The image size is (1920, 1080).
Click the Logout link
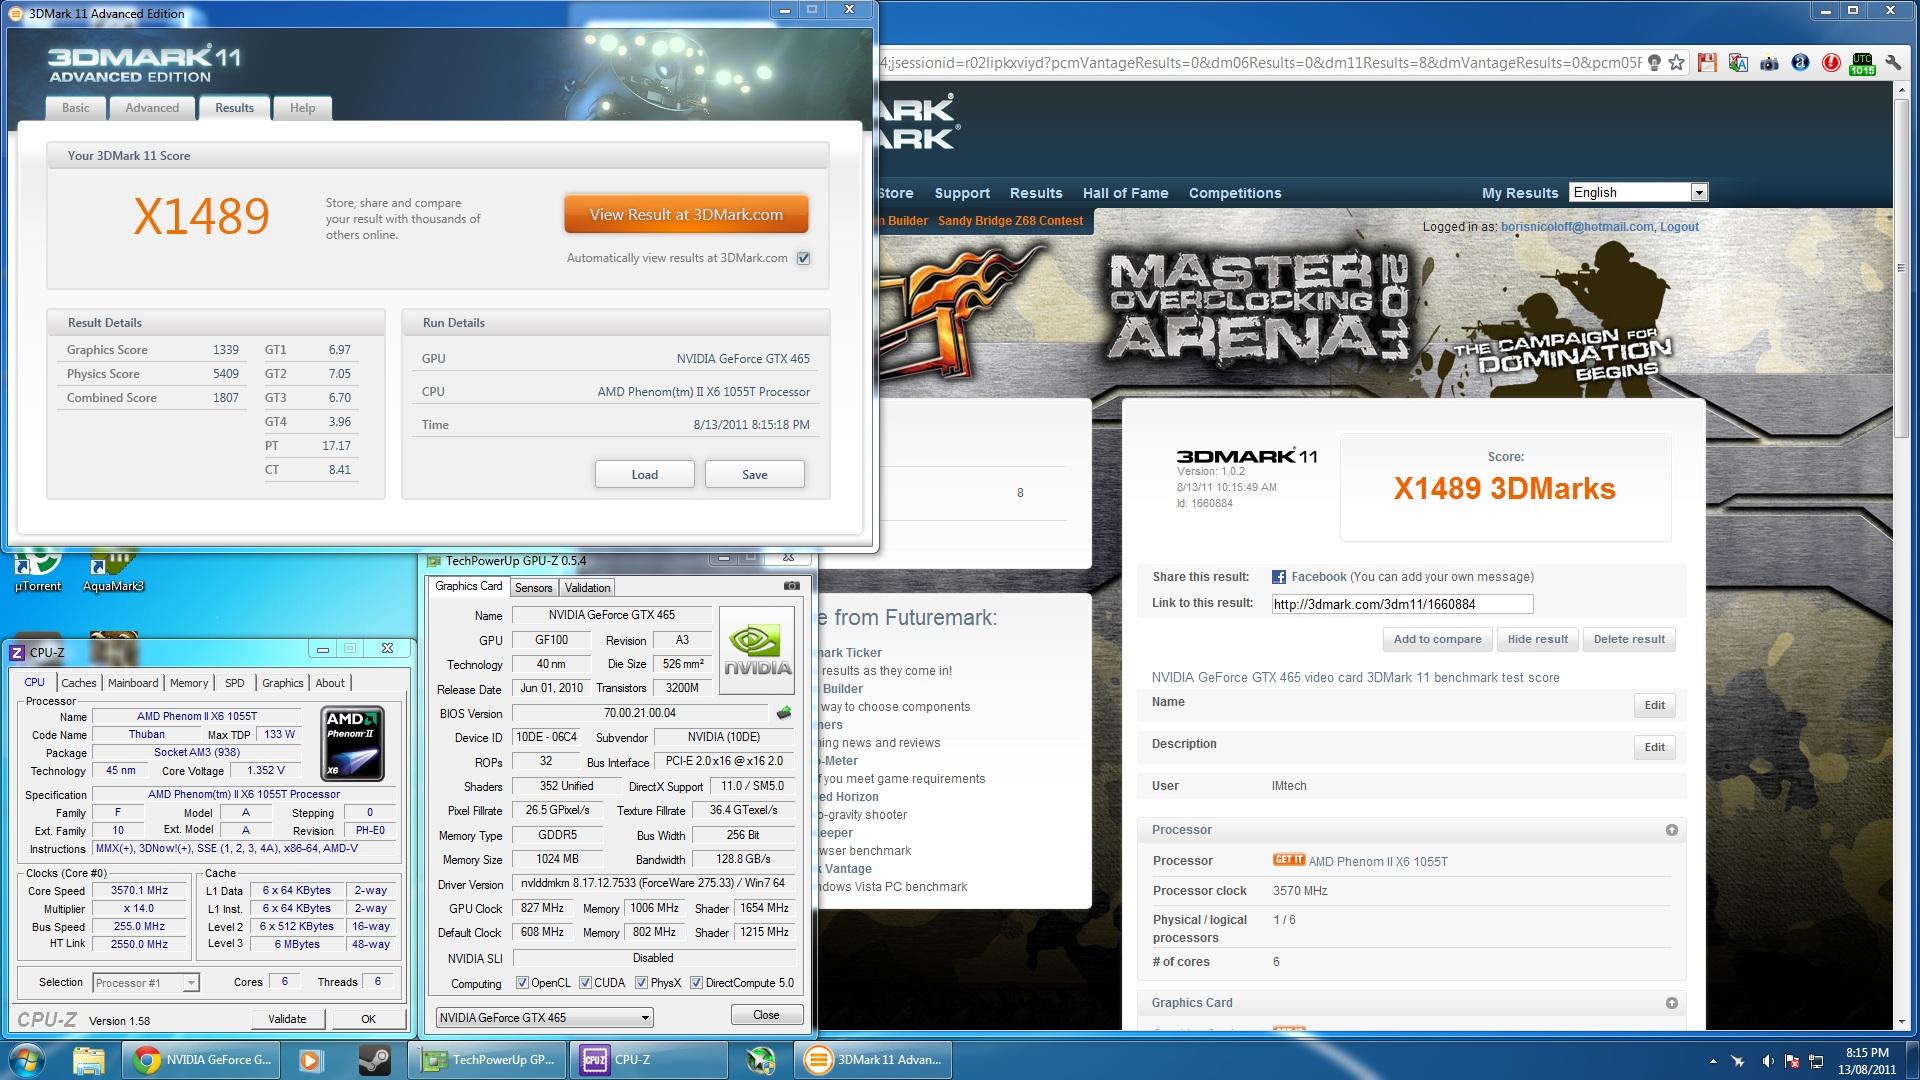(x=1679, y=227)
